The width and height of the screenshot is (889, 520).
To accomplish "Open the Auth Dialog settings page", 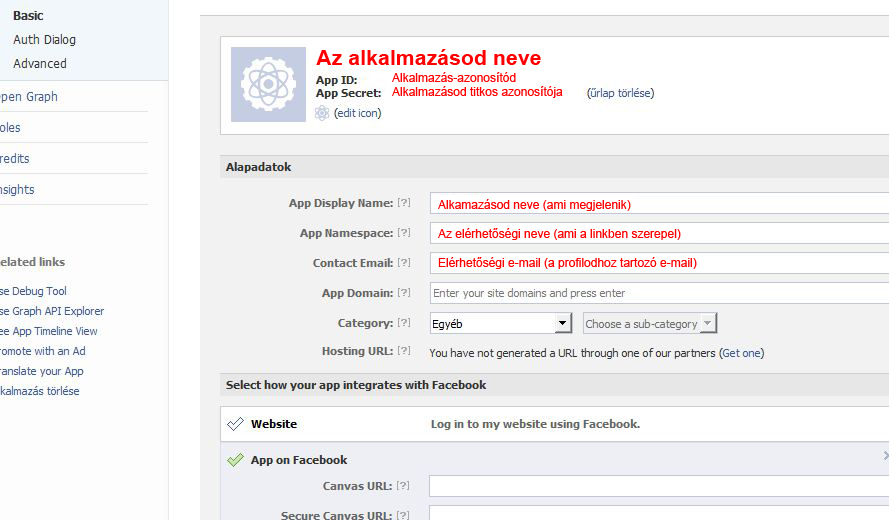I will click(44, 40).
